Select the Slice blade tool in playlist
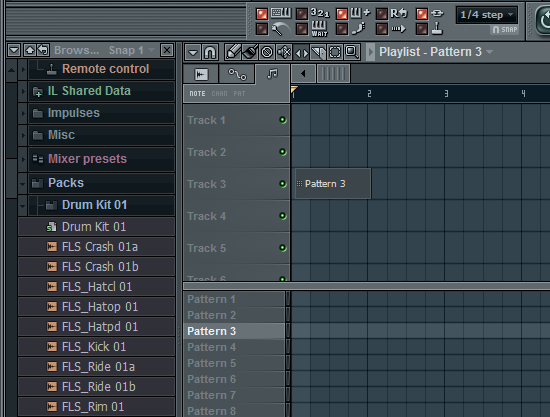 click(x=318, y=53)
